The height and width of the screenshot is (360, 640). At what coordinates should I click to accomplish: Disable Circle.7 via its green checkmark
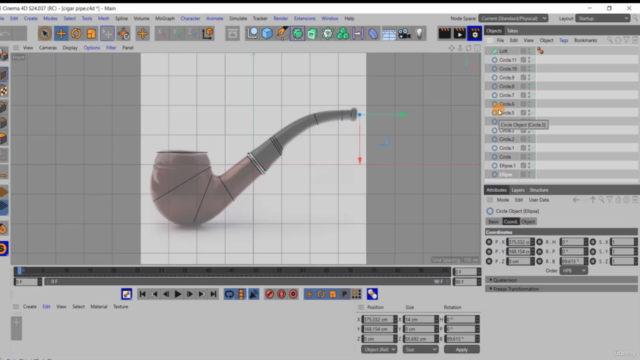[x=533, y=95]
